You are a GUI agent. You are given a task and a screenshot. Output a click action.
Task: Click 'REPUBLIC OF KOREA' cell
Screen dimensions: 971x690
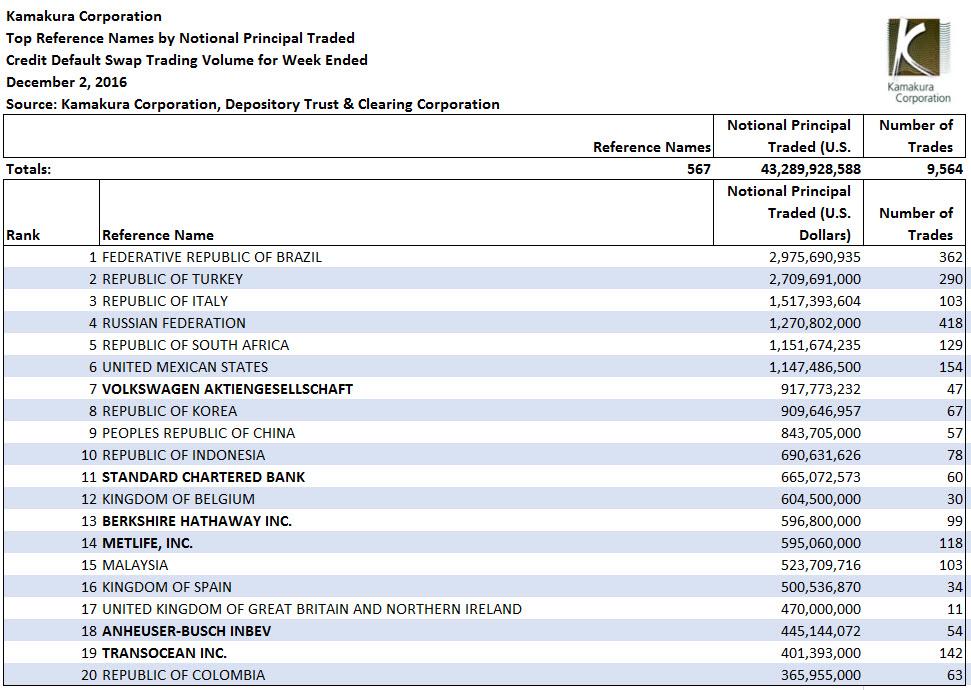[x=169, y=411]
